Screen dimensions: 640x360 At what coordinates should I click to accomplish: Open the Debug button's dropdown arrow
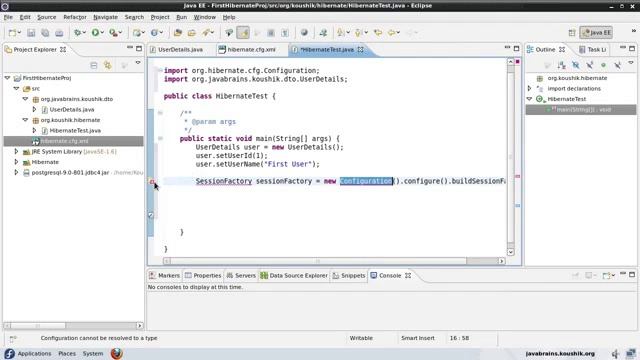[84, 33]
